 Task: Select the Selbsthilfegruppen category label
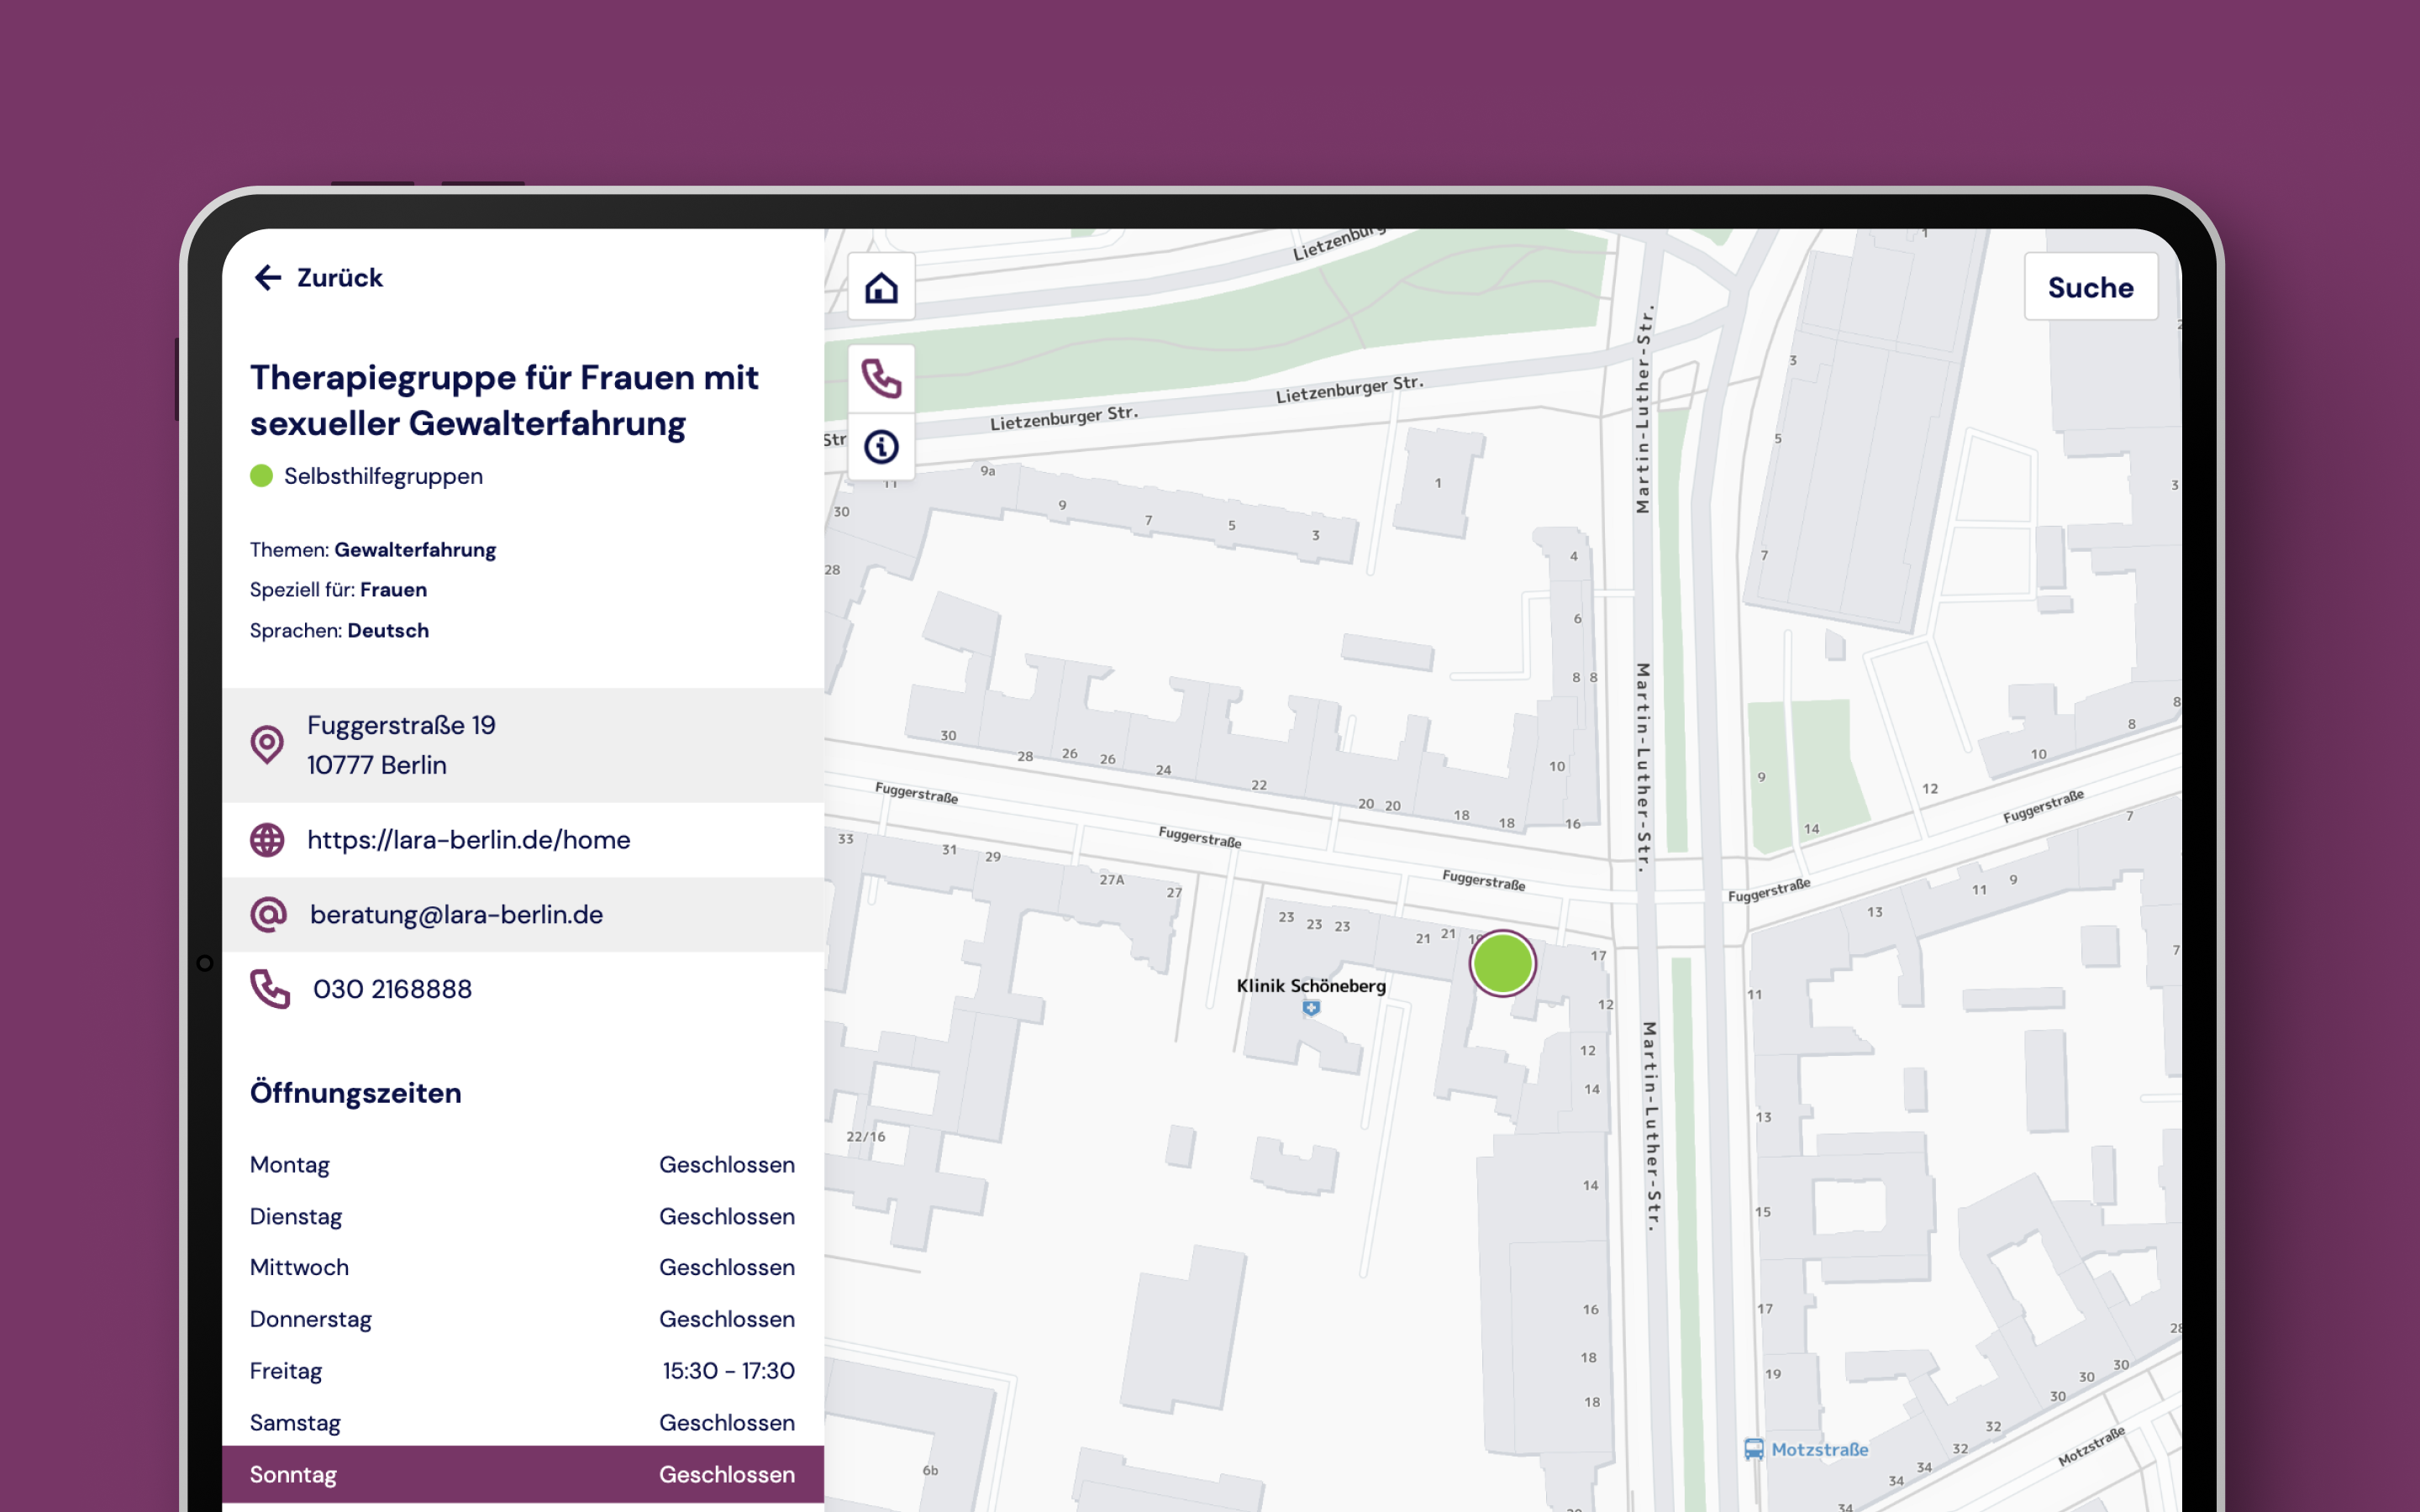pyautogui.click(x=383, y=476)
